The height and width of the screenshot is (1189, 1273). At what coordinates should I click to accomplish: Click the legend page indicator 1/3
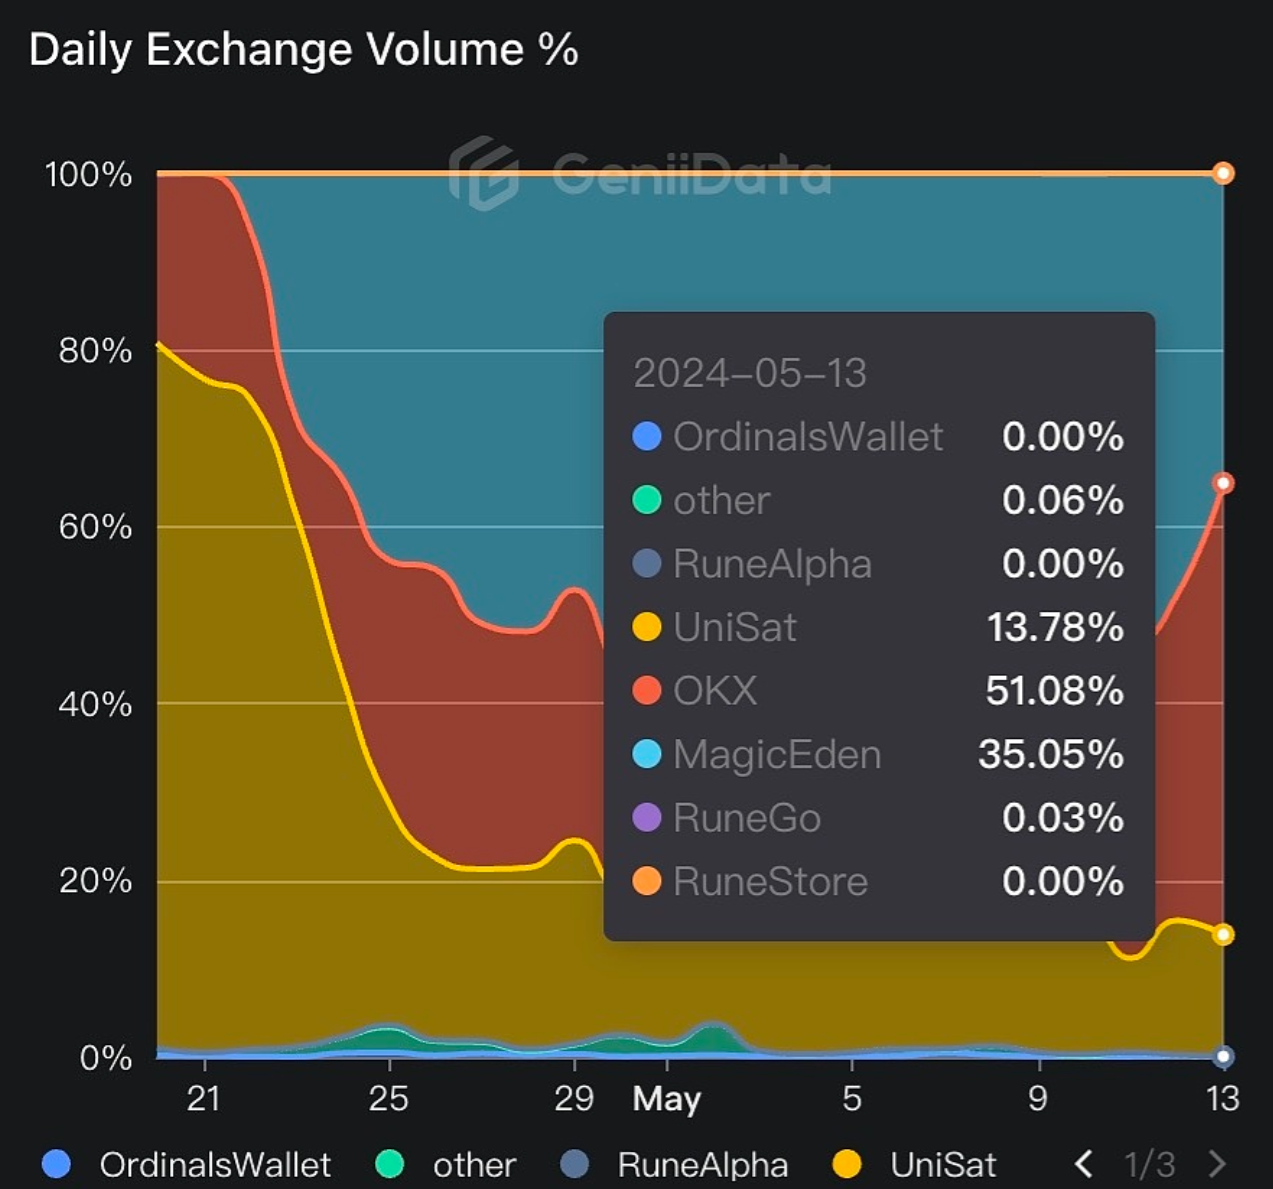[x=1150, y=1164]
